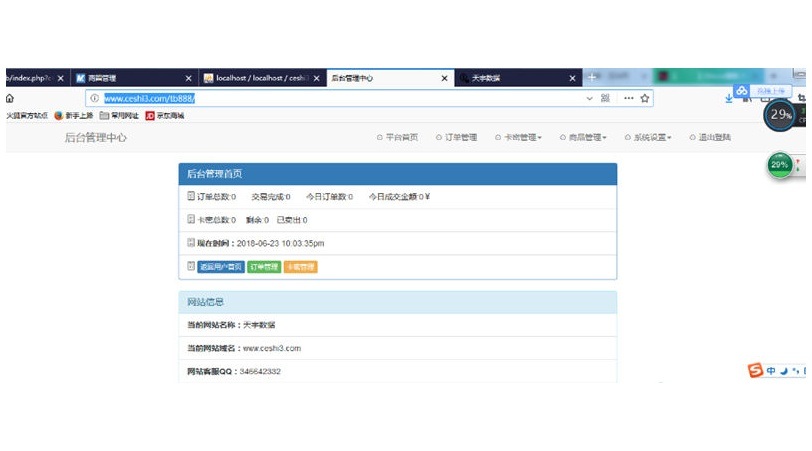Click the QR code icon in address bar
Viewport: 812px width, 451px height.
[x=605, y=98]
